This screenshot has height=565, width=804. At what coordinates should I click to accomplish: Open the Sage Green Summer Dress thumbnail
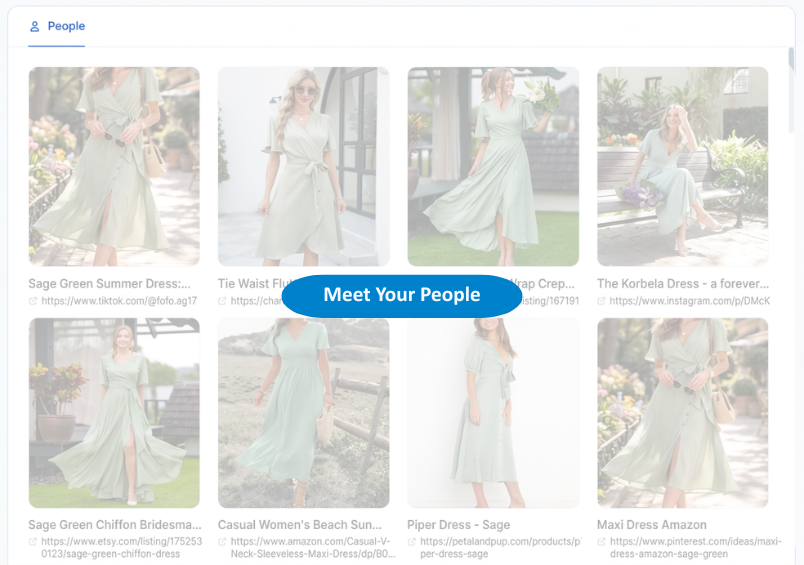[114, 166]
